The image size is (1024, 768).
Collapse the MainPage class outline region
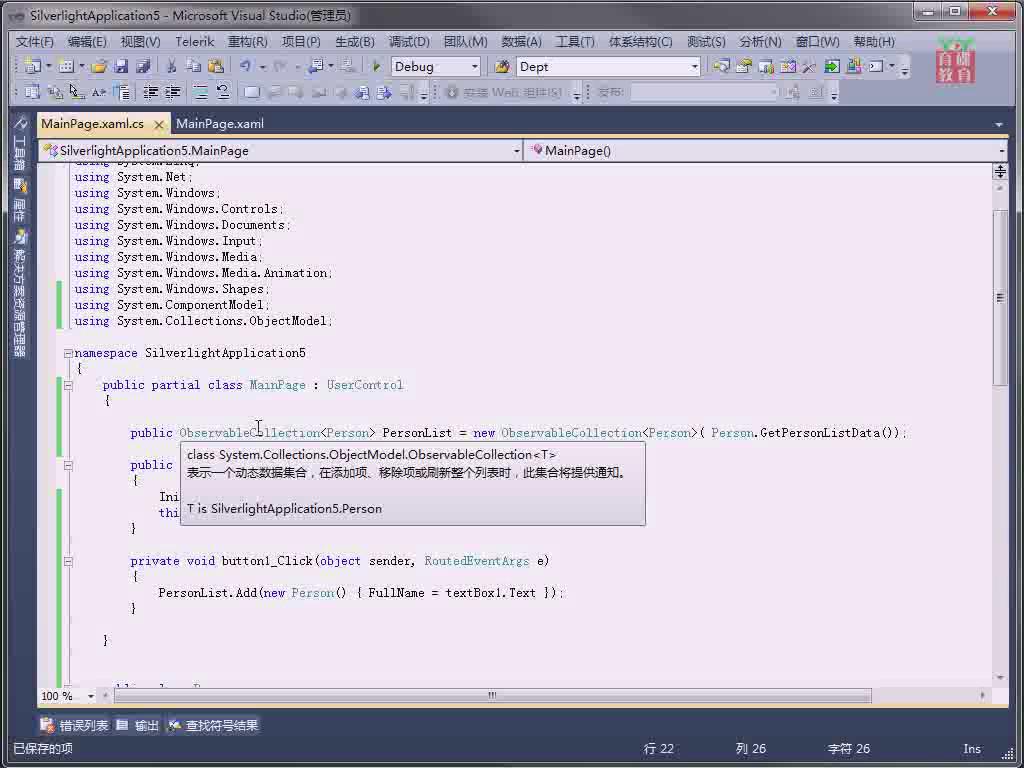(68, 385)
